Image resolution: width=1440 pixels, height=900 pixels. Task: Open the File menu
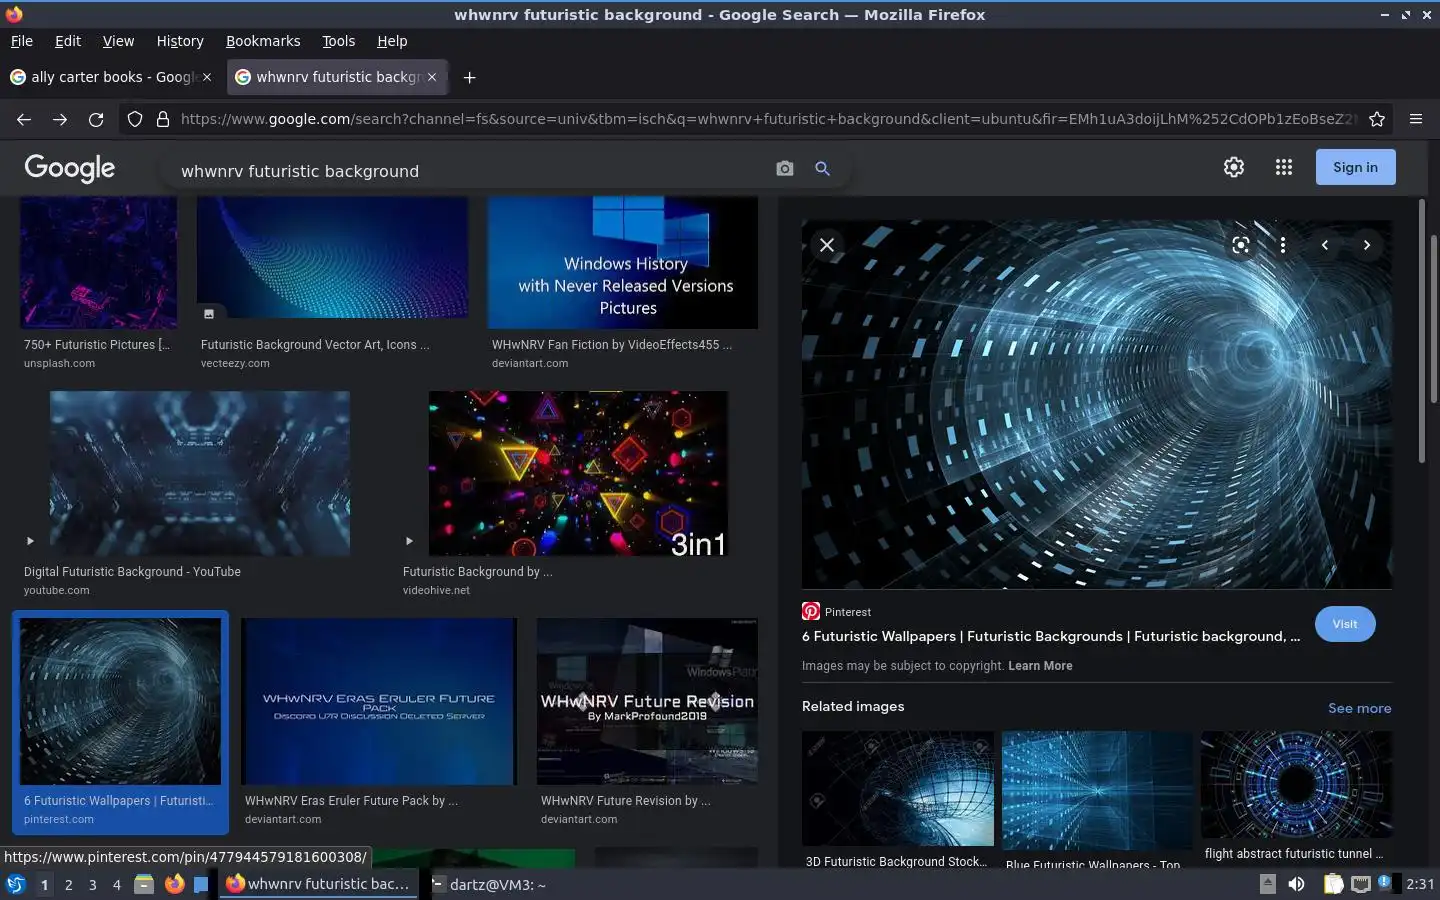(21, 41)
